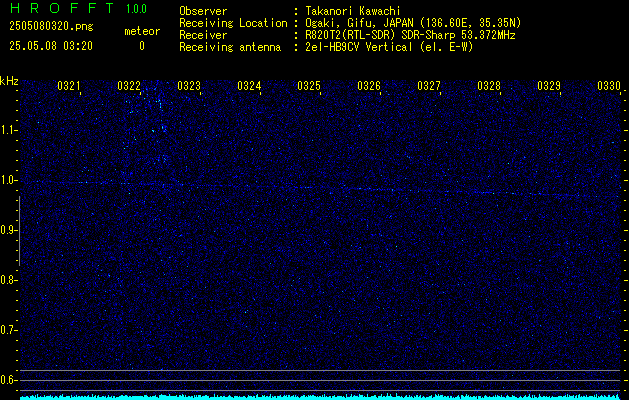Click the 0.7 kHz axis label
The image size is (629, 400).
point(7,330)
